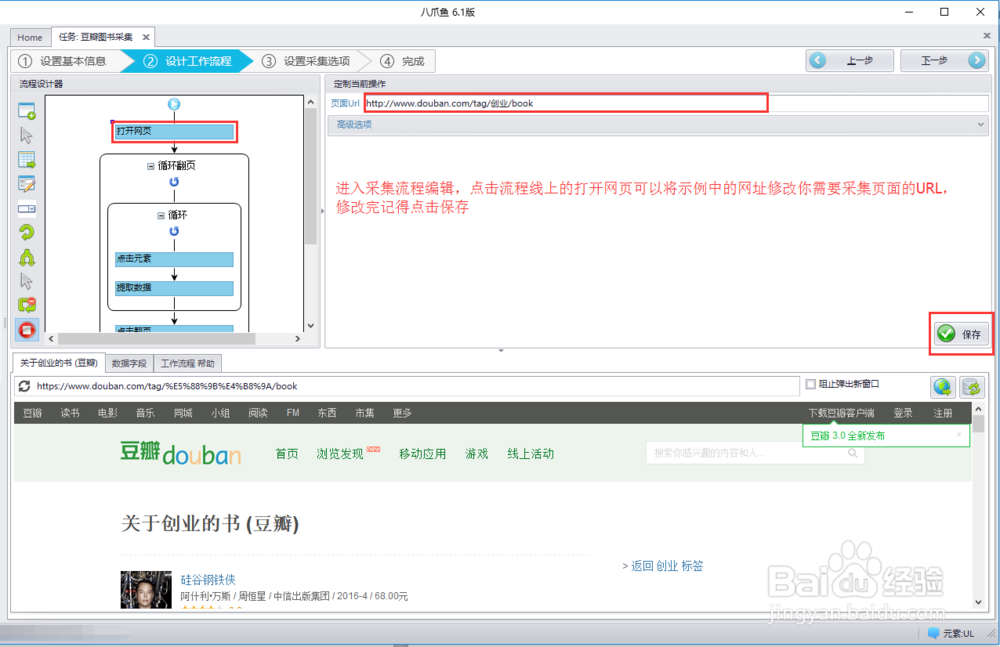Close the 豆瓣图书采集 task tab

point(146,37)
